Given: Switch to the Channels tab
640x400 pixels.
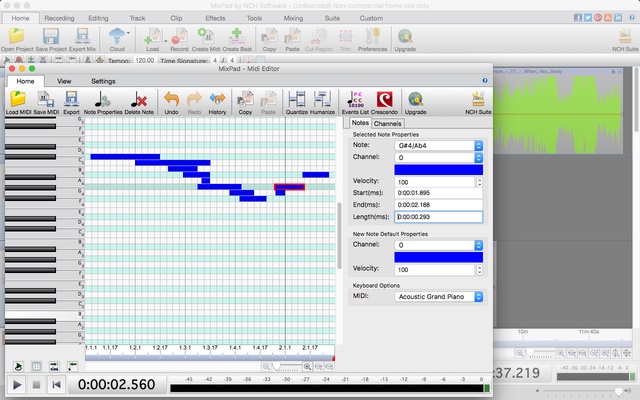Looking at the screenshot, I should [x=387, y=123].
